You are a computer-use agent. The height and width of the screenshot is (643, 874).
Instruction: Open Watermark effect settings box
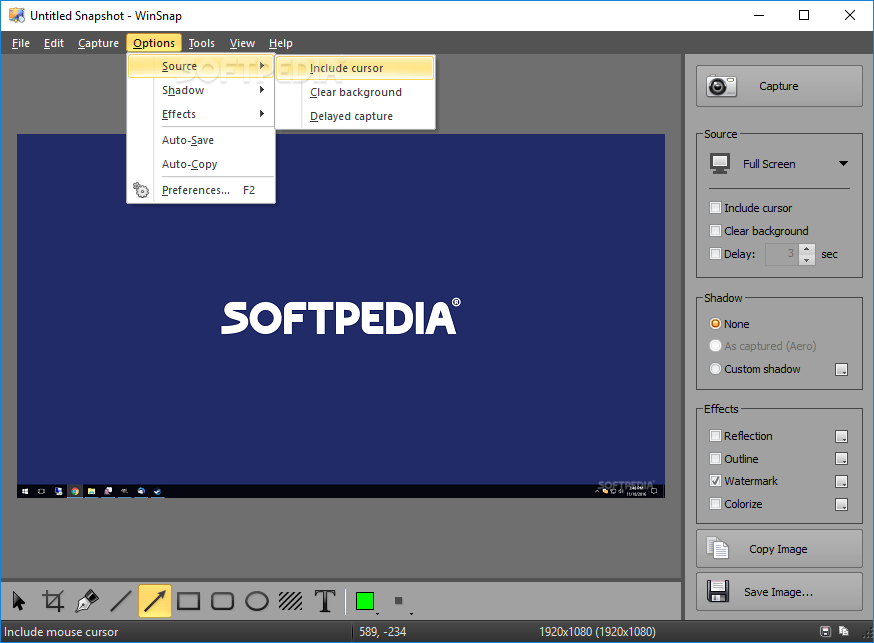pyautogui.click(x=842, y=481)
